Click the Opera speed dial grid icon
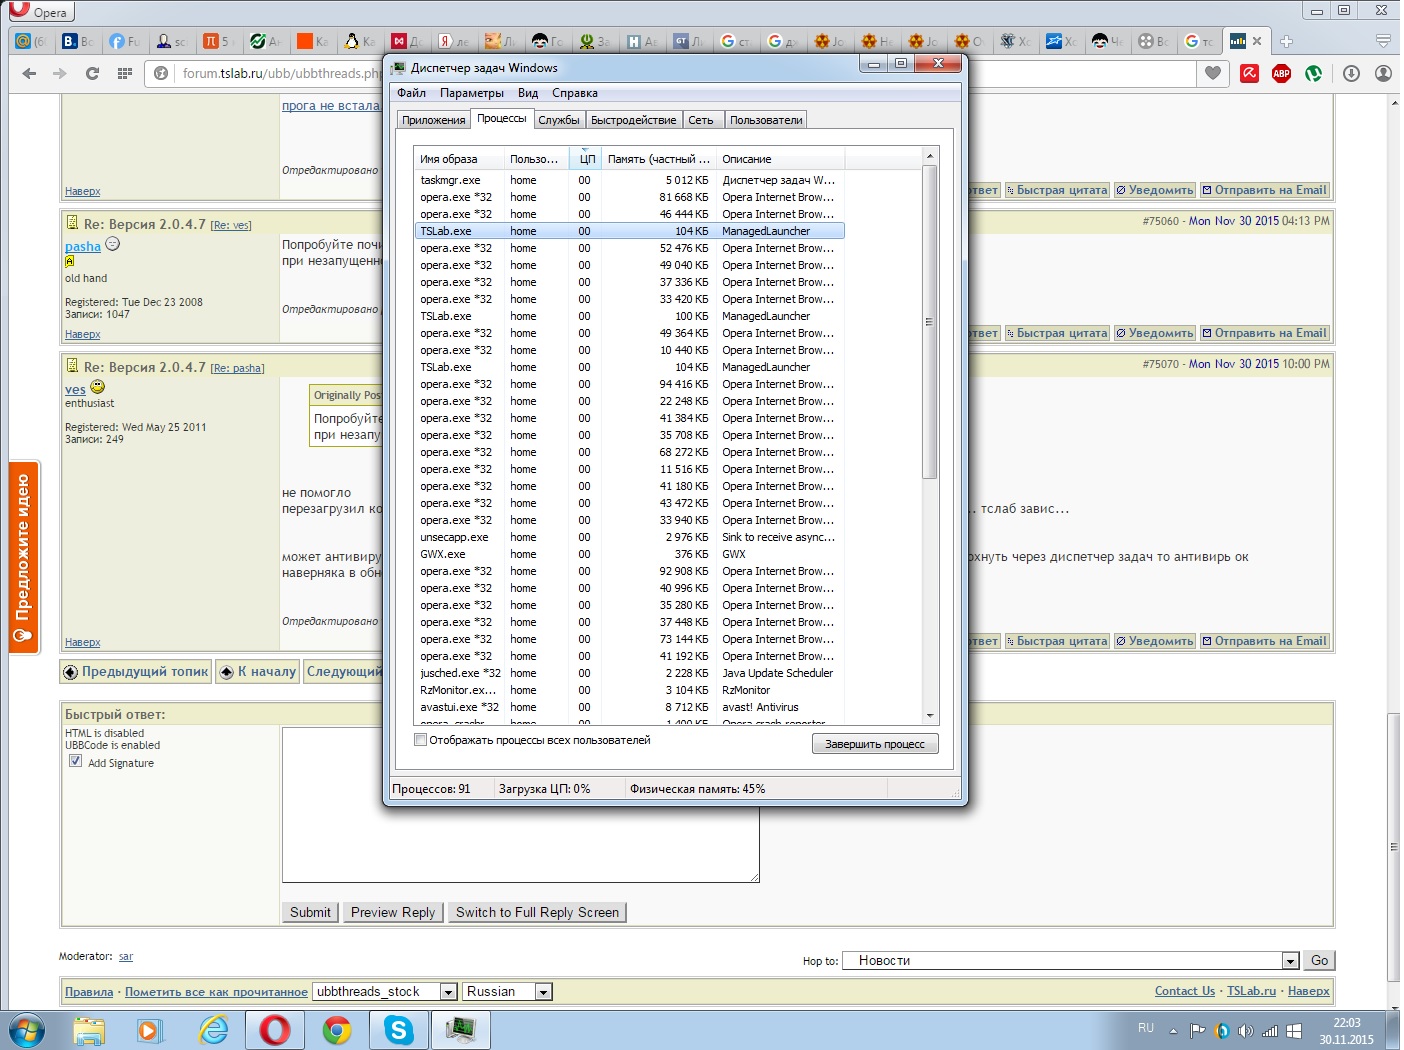1404x1050 pixels. [x=125, y=73]
